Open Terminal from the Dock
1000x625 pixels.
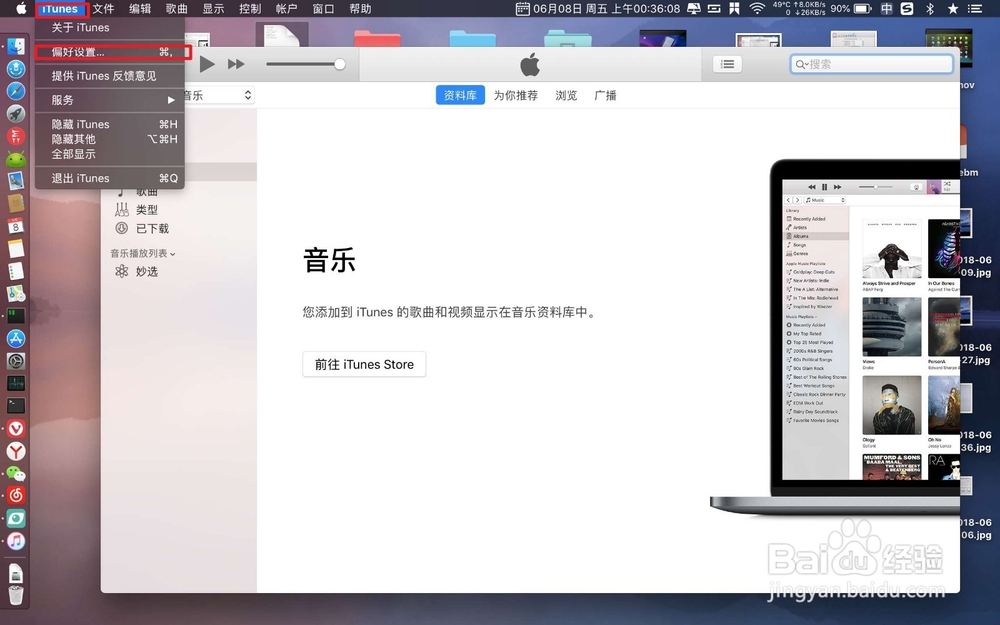pyautogui.click(x=16, y=406)
